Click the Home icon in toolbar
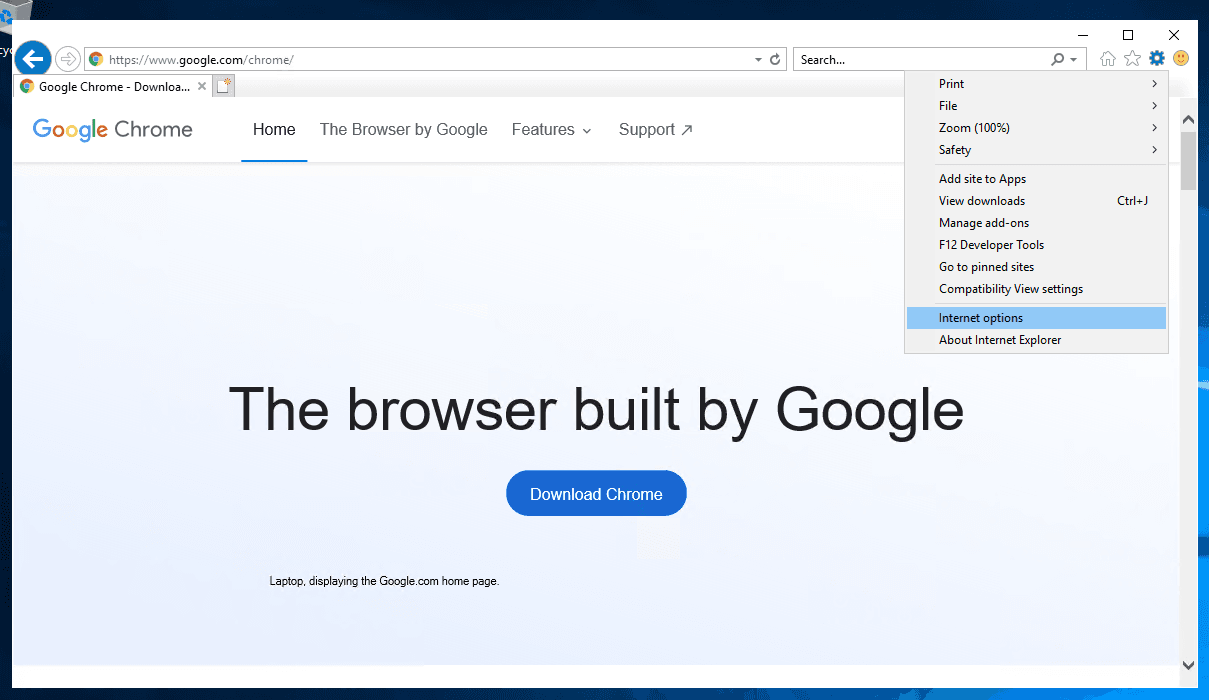1209x700 pixels. click(x=1107, y=59)
